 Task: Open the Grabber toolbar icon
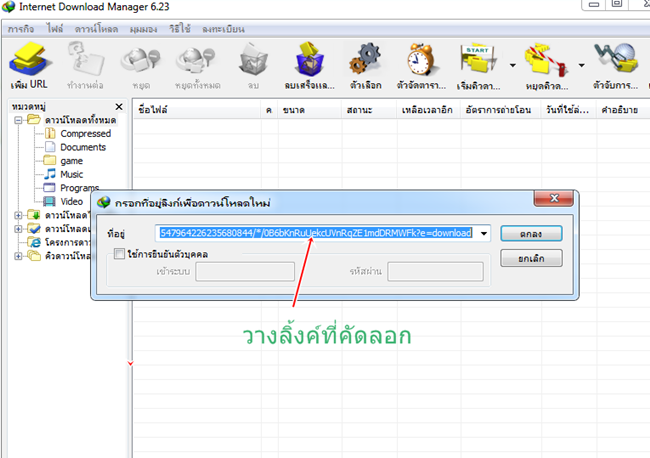pyautogui.click(x=616, y=59)
